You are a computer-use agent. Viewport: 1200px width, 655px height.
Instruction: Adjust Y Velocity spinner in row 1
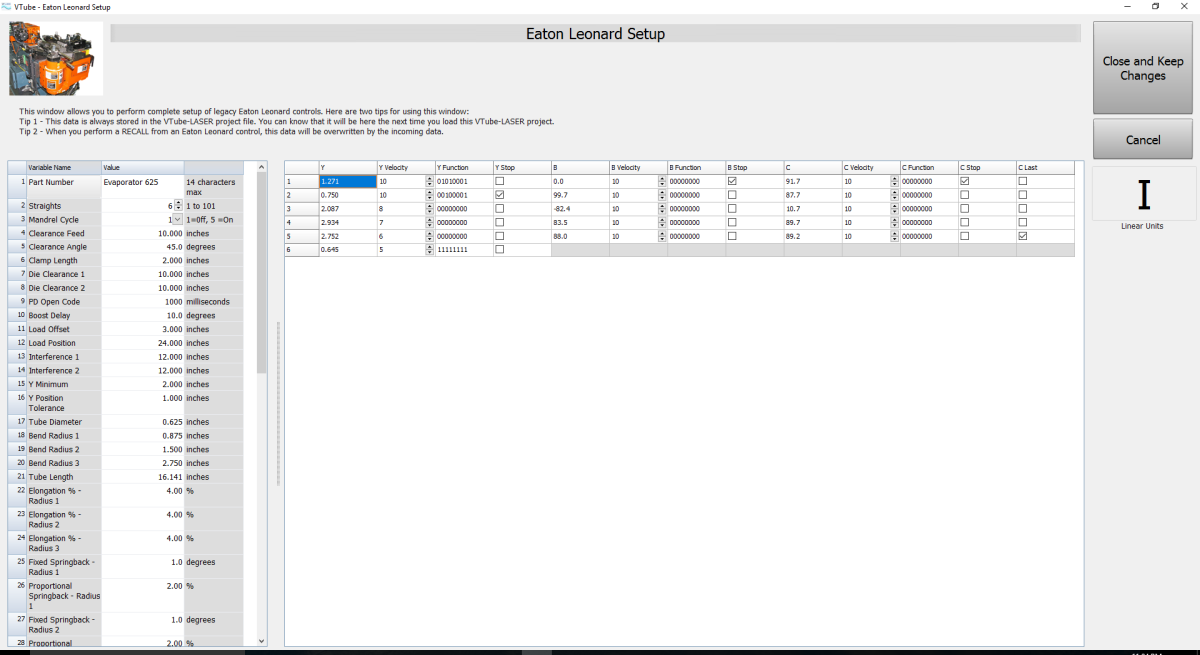(x=429, y=181)
